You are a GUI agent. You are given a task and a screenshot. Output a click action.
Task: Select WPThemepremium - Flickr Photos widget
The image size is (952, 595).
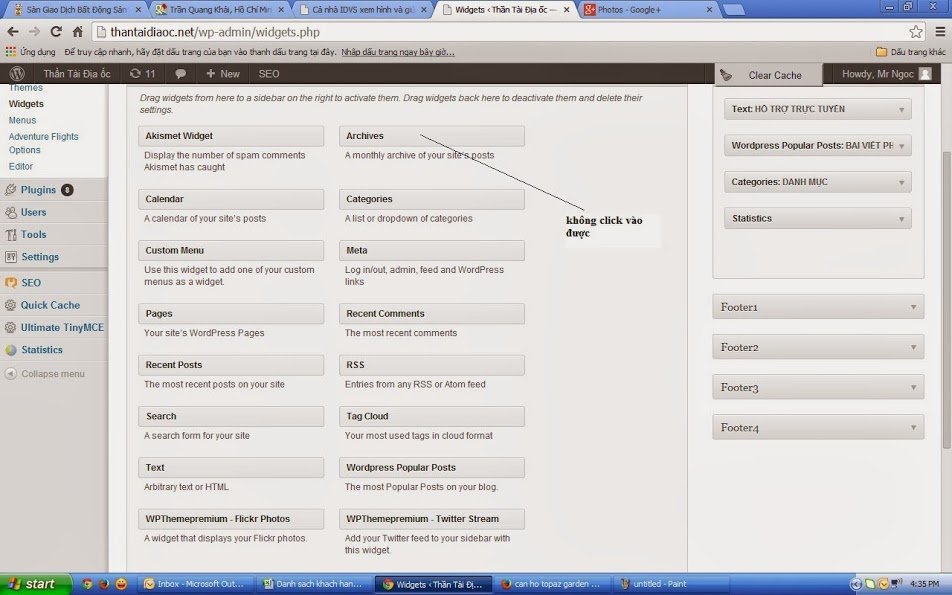click(x=231, y=519)
